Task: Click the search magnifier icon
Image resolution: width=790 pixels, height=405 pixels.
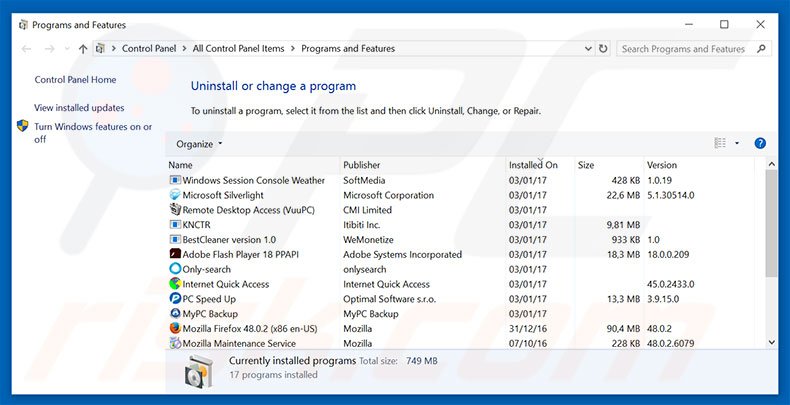Action: point(761,48)
